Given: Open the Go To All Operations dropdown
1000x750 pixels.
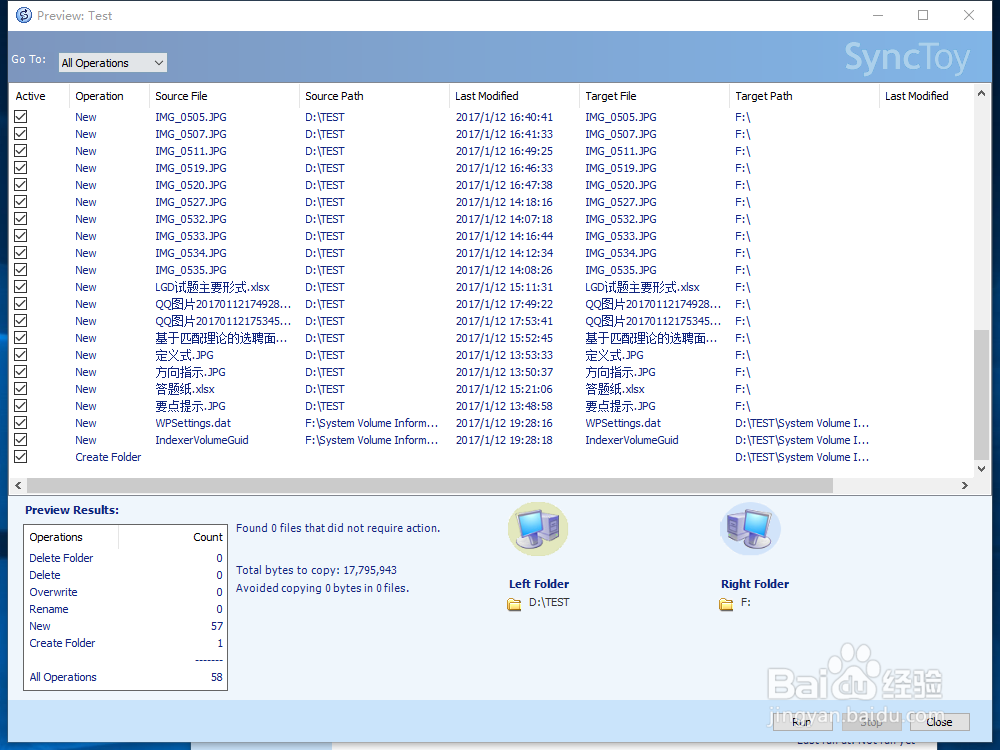Looking at the screenshot, I should [113, 62].
